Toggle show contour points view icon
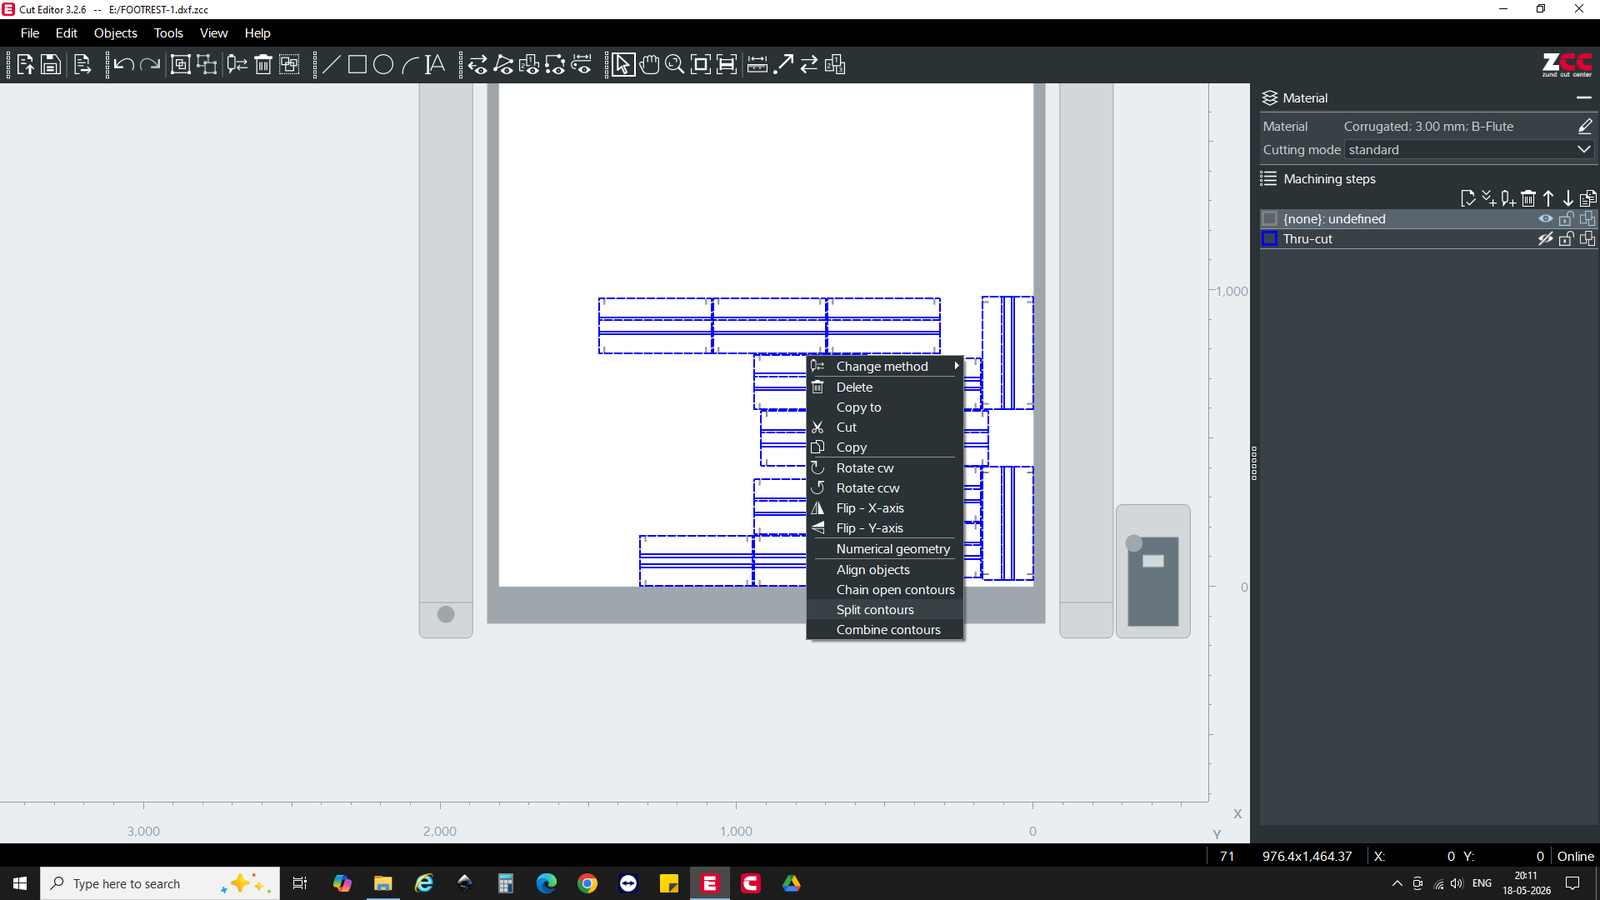Screen dimensions: 1600x900 point(504,65)
